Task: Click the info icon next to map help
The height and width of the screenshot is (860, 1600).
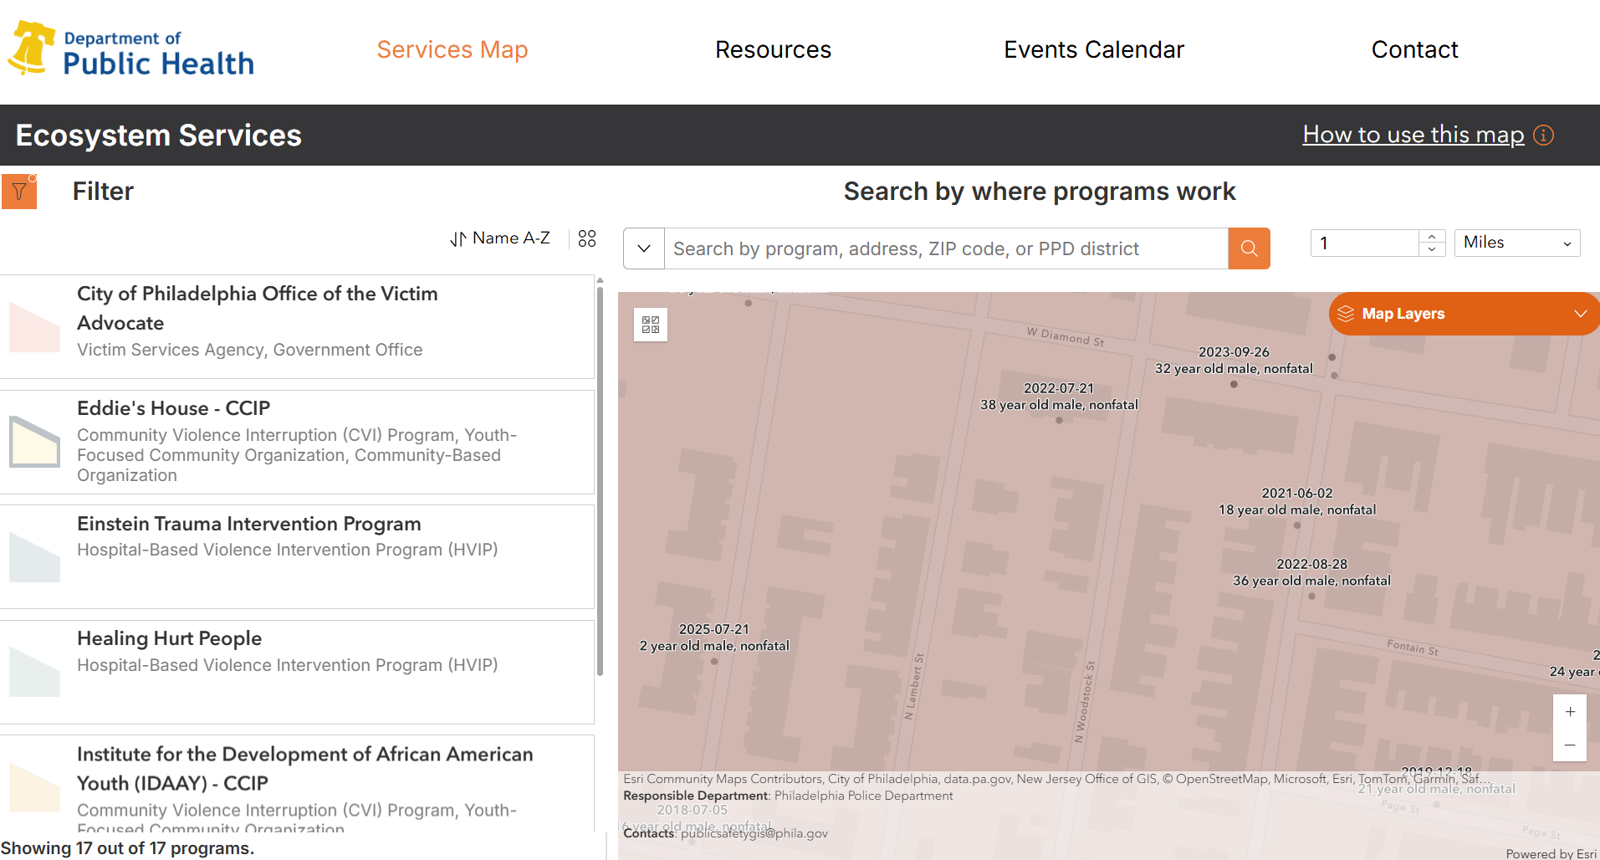Action: [x=1544, y=135]
